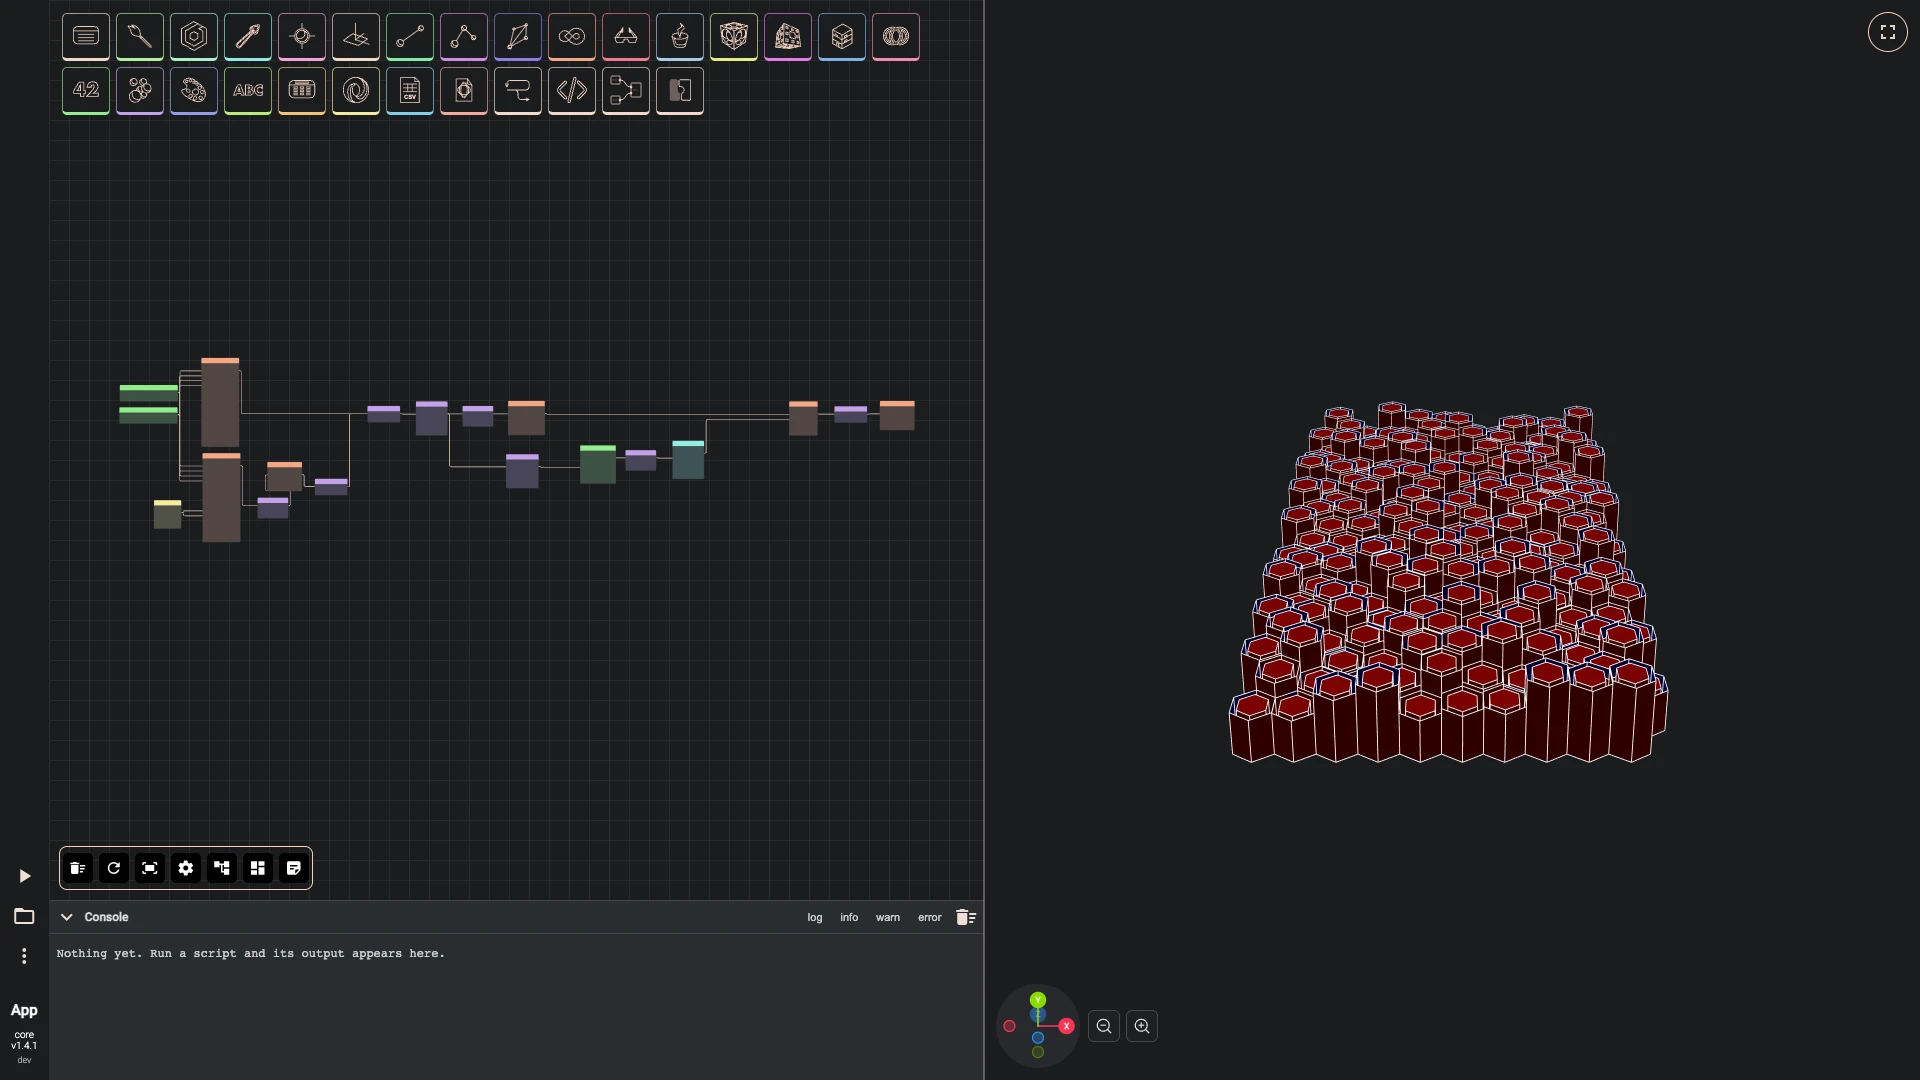This screenshot has height=1080, width=1920.
Task: Click the "Nothing yet. Run a script" console message
Action: coord(250,954)
